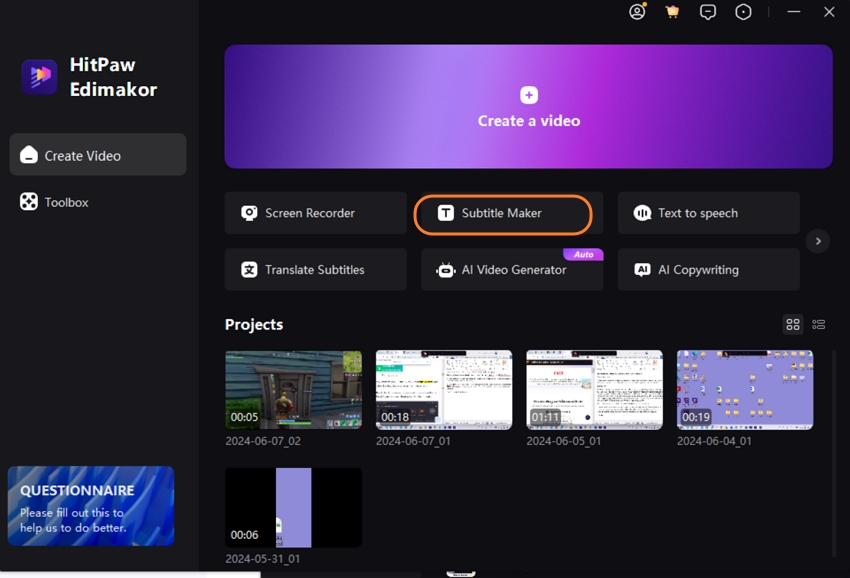This screenshot has height=578, width=850.
Task: Open the Questionnaire banner
Action: click(90, 506)
